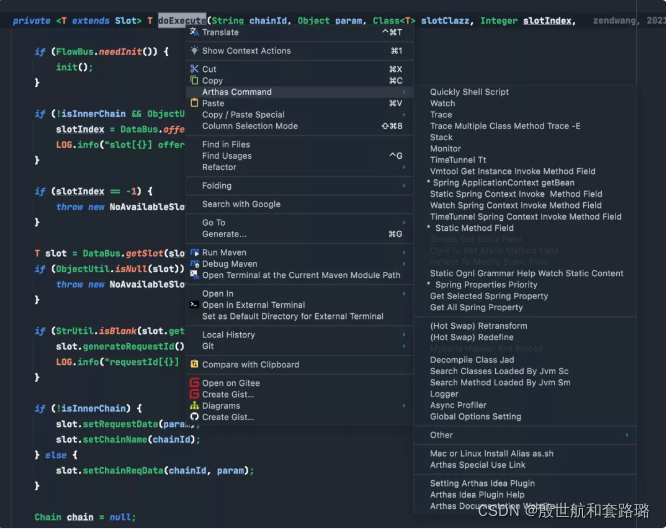This screenshot has height=529, width=666.
Task: Click the Copy icon in context menu
Action: point(194,80)
